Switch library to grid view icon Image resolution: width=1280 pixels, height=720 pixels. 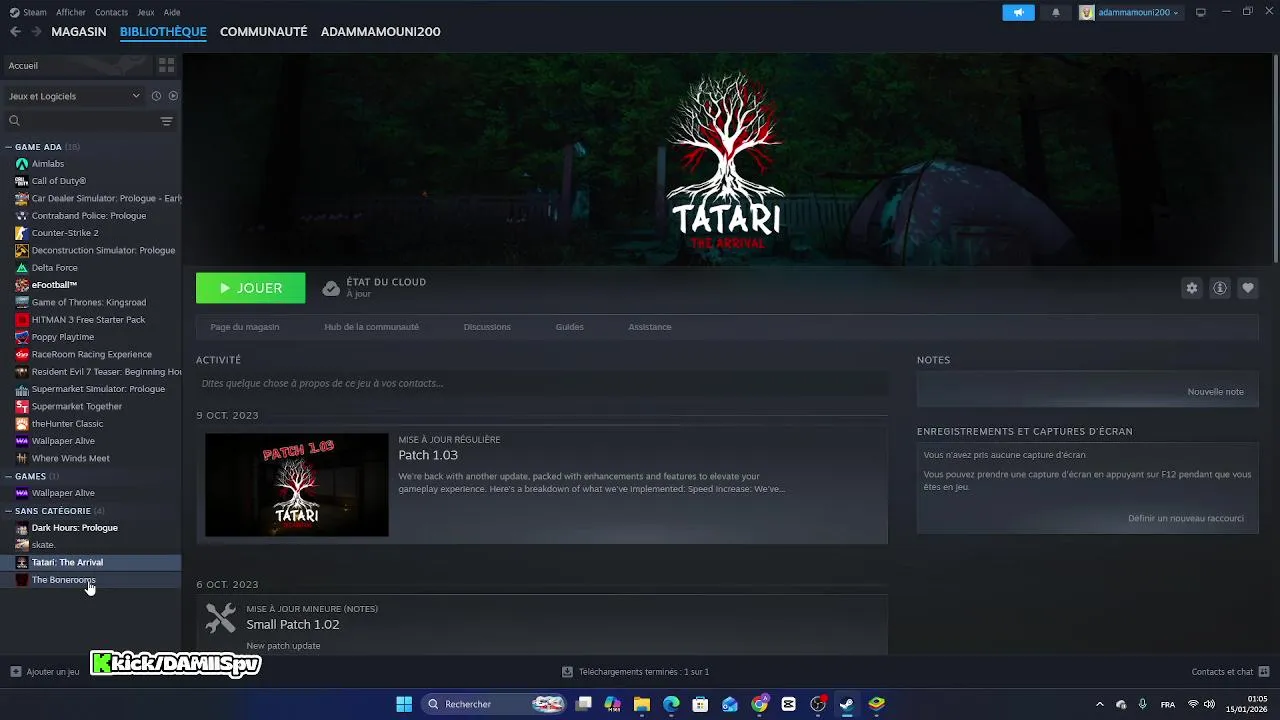tap(166, 65)
